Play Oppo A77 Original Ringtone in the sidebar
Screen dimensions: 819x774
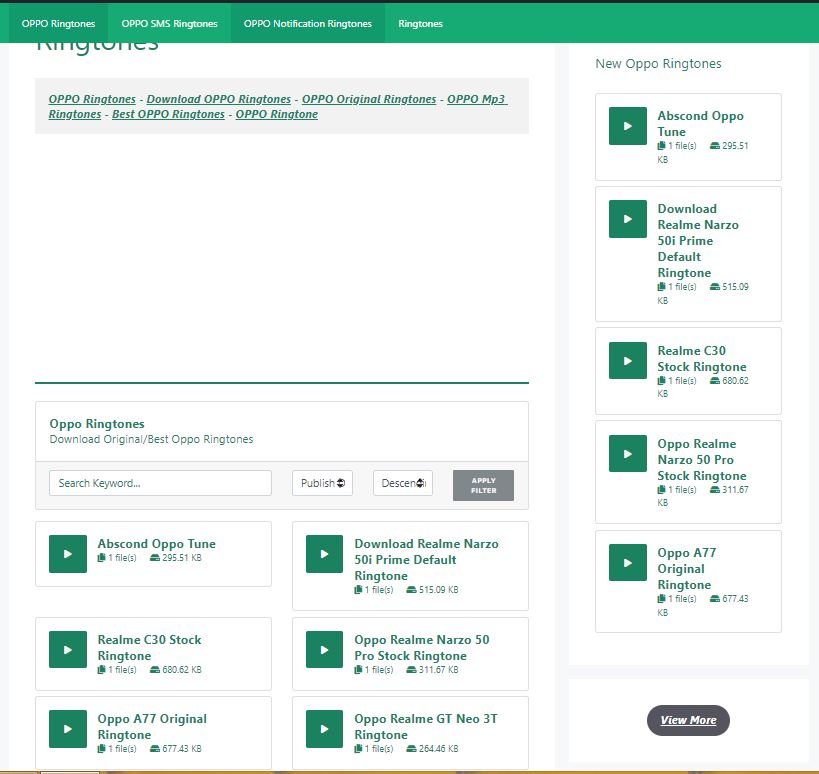pos(627,562)
